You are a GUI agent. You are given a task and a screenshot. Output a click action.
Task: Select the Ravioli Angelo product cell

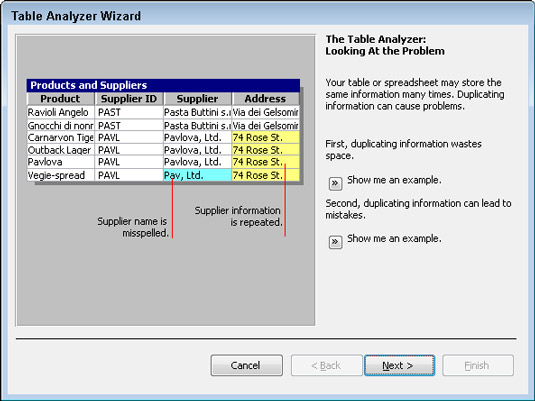pyautogui.click(x=60, y=112)
